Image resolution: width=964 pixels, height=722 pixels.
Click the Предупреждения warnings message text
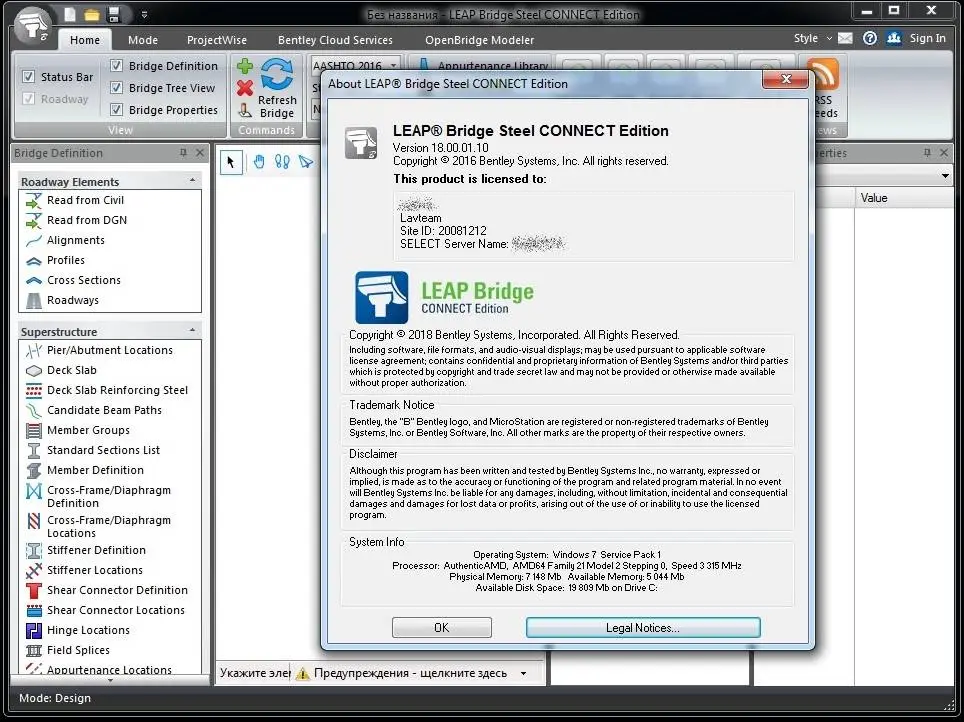[x=411, y=673]
